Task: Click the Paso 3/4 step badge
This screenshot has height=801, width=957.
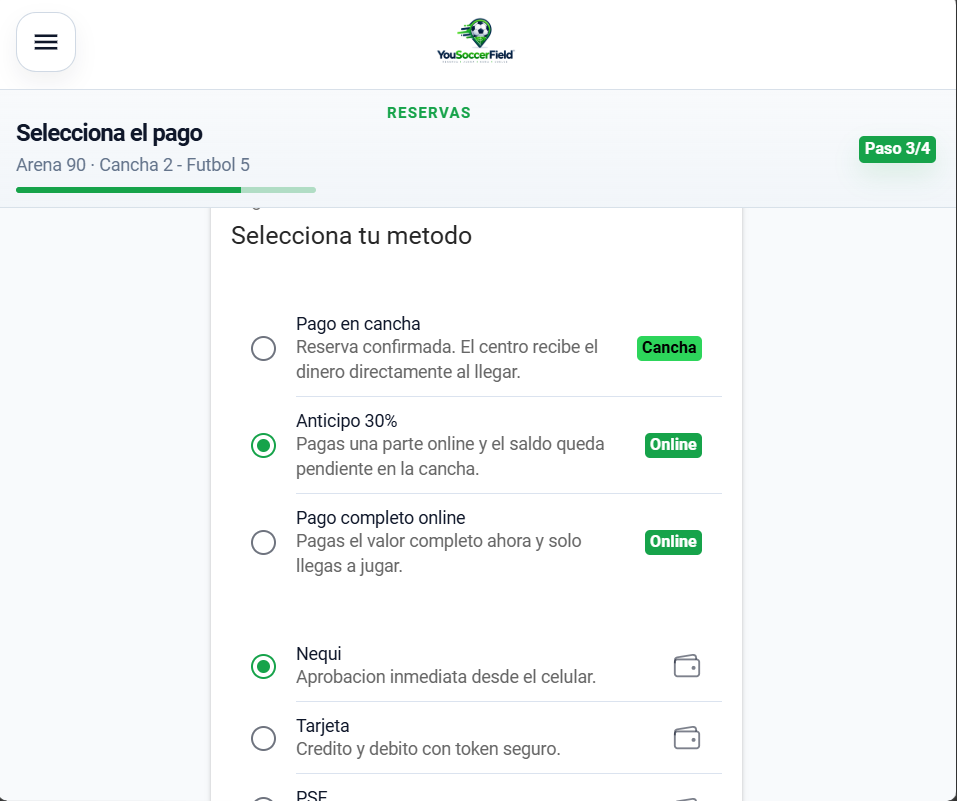Action: coord(897,149)
